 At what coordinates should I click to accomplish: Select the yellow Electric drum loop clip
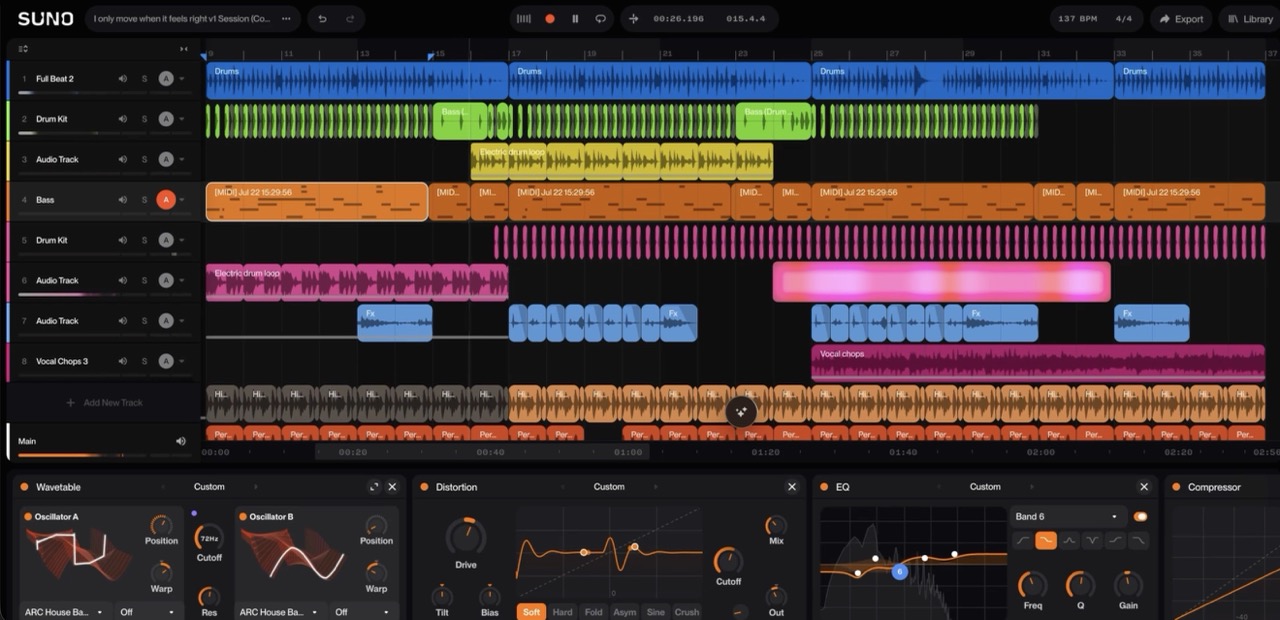coord(622,161)
